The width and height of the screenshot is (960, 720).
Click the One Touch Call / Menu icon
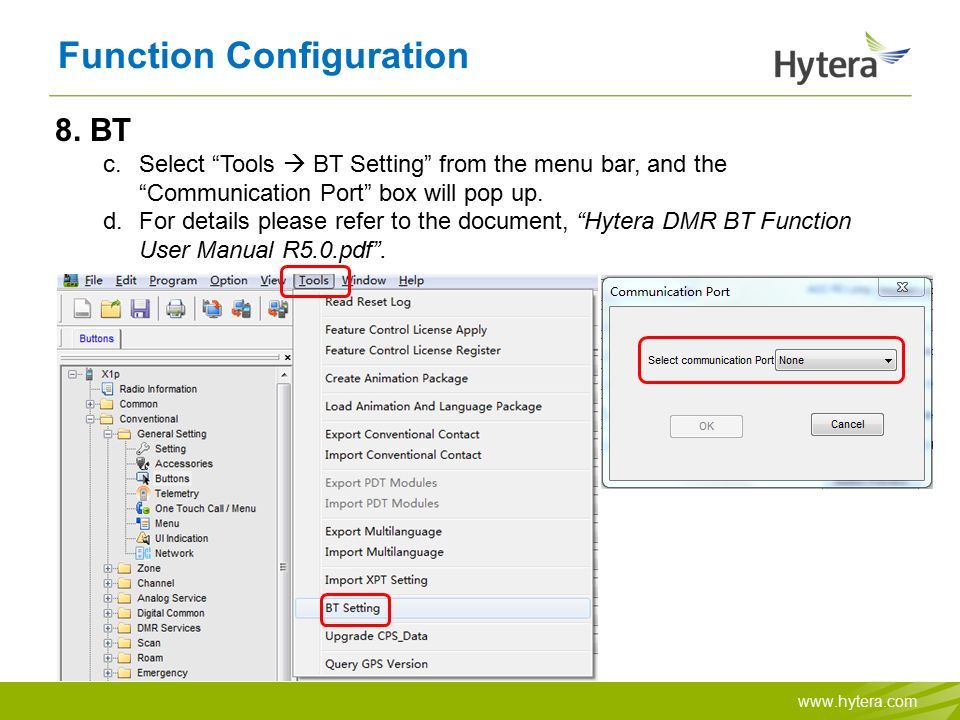[x=143, y=508]
